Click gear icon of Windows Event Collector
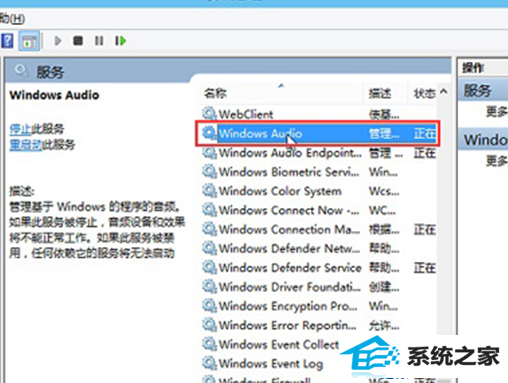 (209, 344)
